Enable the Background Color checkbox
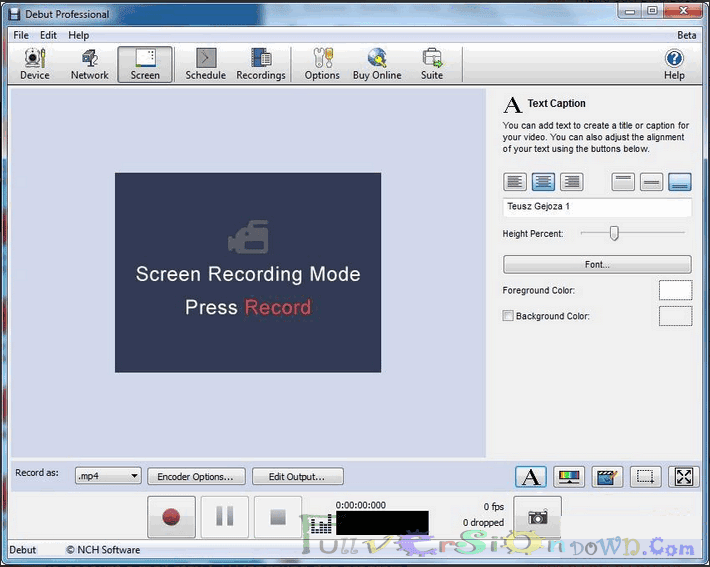Viewport: 710px width, 567px height. coord(508,316)
